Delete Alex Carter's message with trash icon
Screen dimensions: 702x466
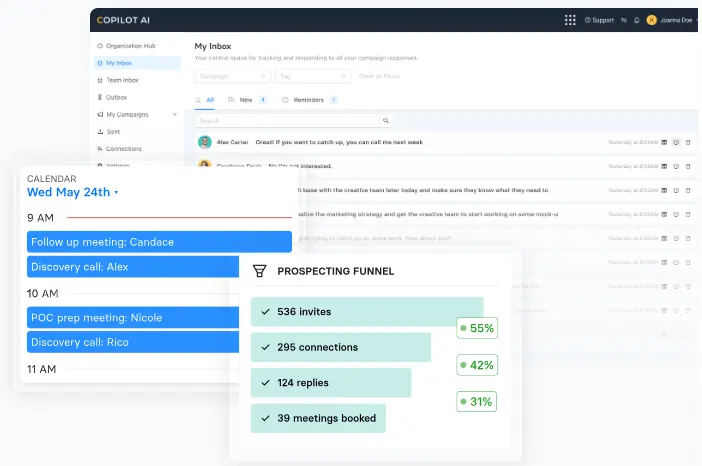coord(688,142)
